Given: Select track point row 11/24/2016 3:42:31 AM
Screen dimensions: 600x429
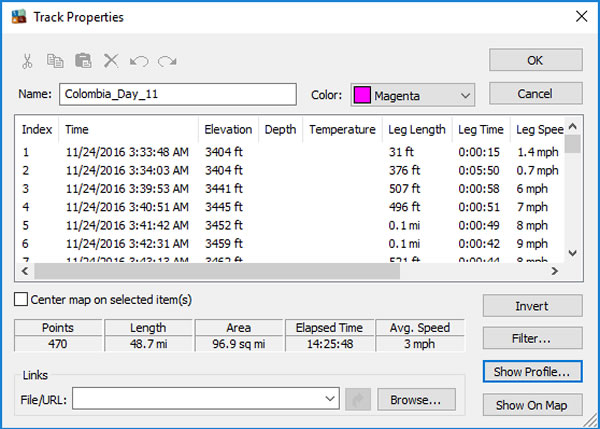Looking at the screenshot, I should [290, 244].
